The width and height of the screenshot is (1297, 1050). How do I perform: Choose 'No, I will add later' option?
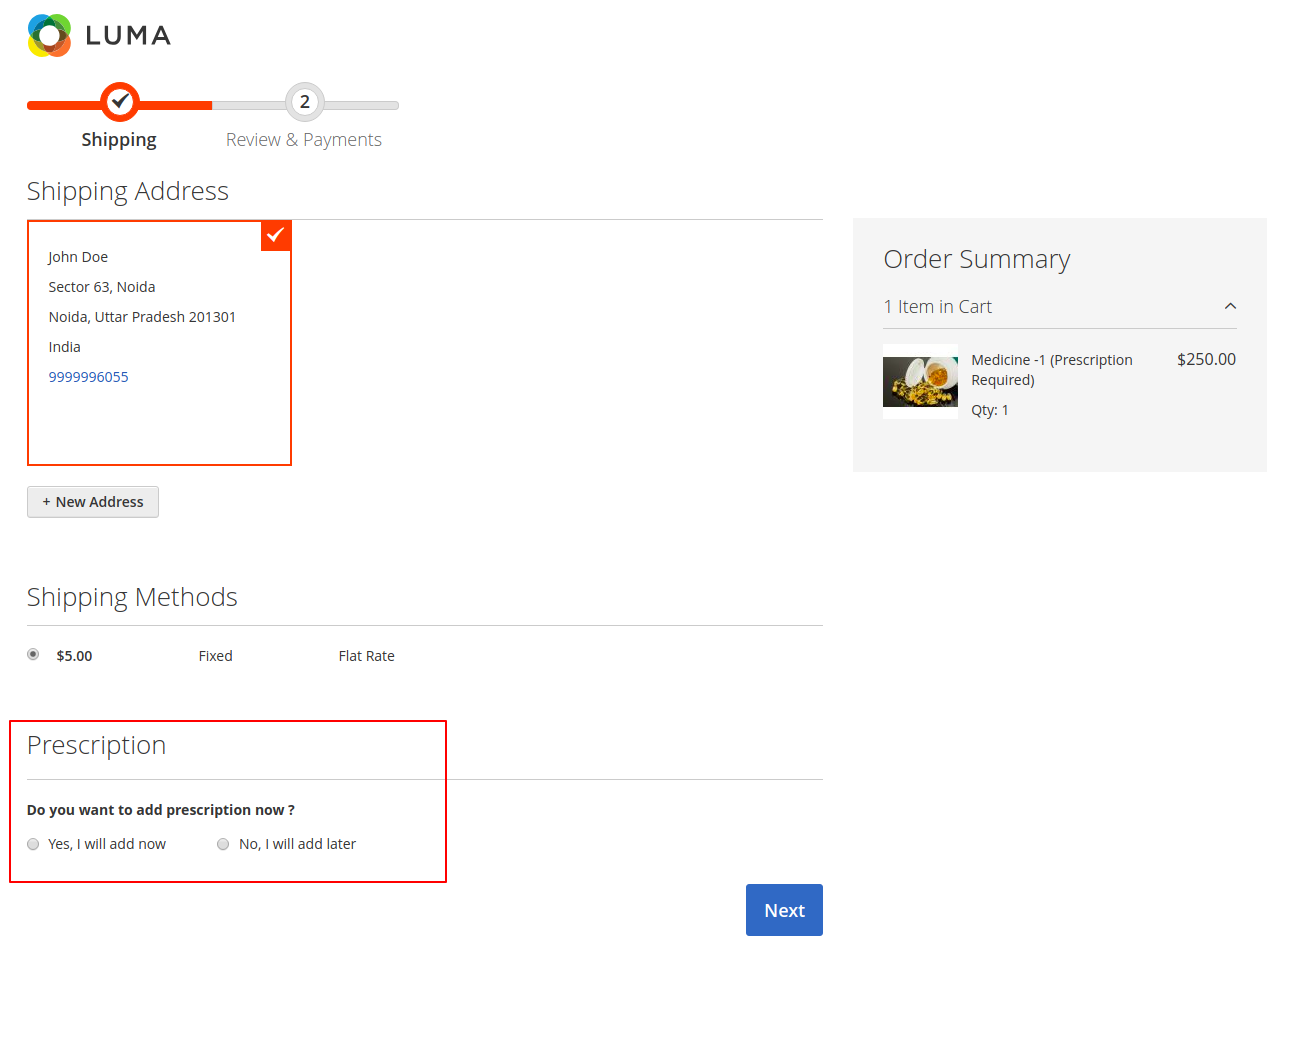223,844
